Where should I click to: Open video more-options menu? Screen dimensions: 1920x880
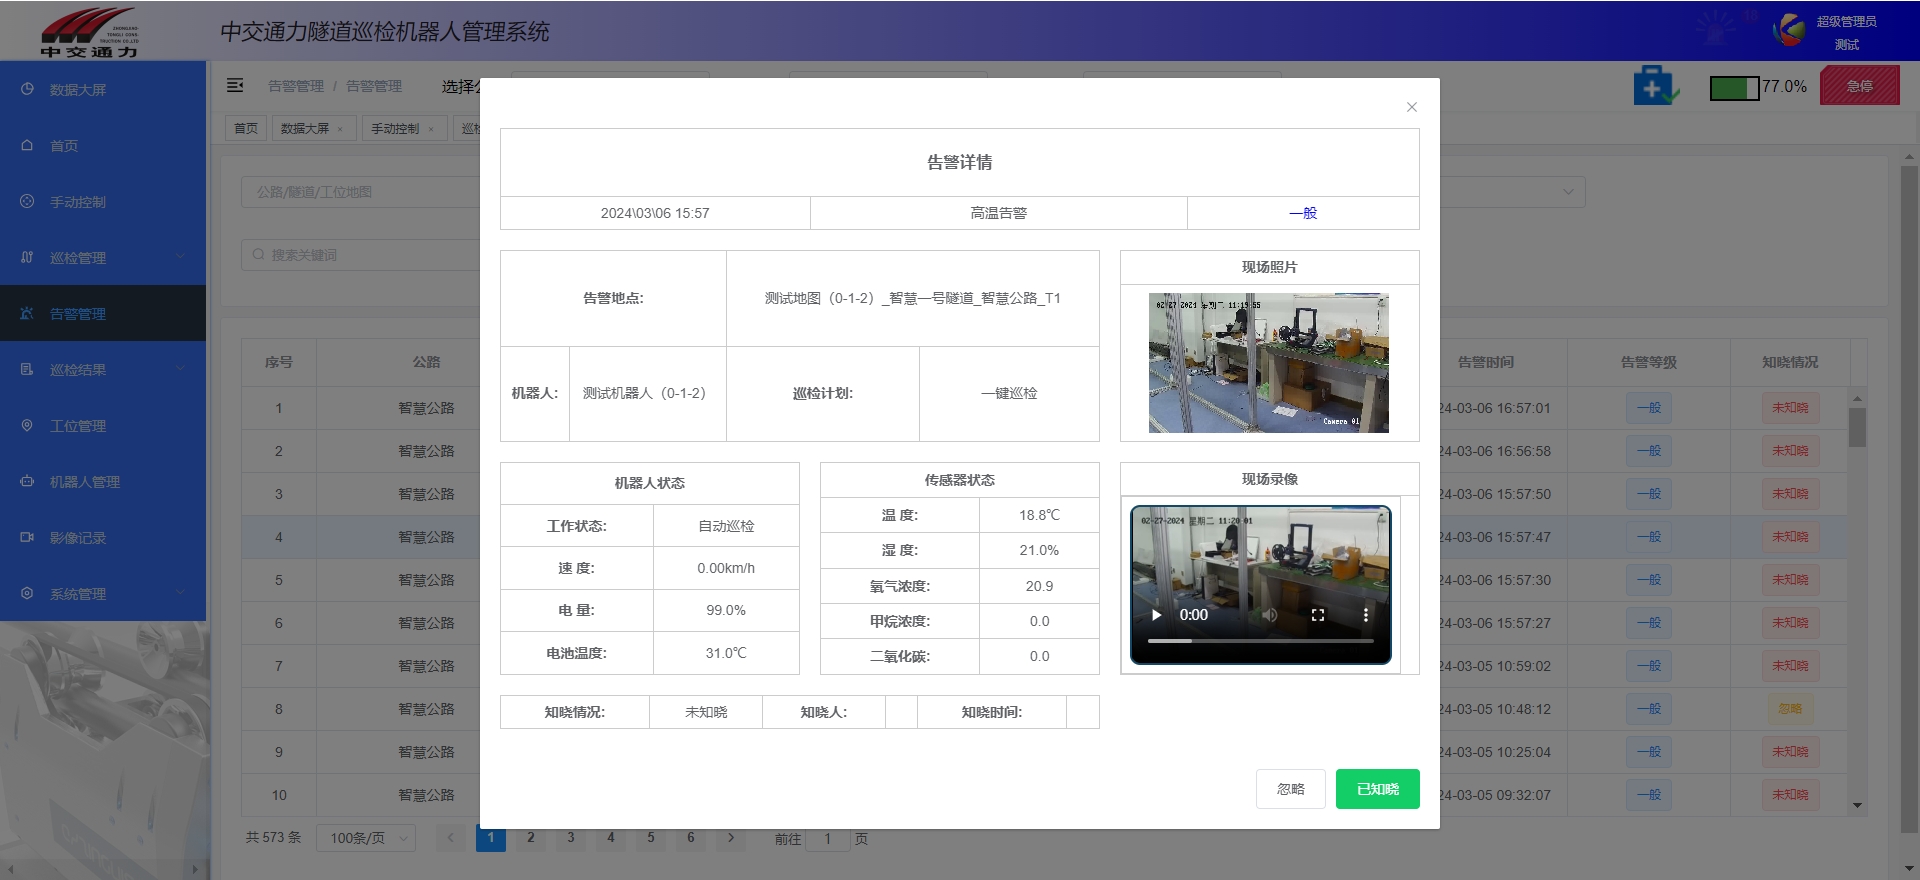pyautogui.click(x=1365, y=615)
